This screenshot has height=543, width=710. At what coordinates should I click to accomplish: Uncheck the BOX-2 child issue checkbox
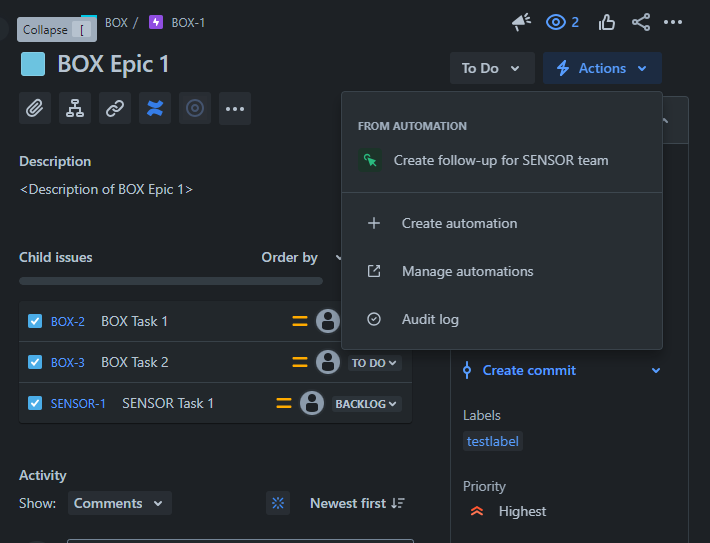click(x=35, y=321)
